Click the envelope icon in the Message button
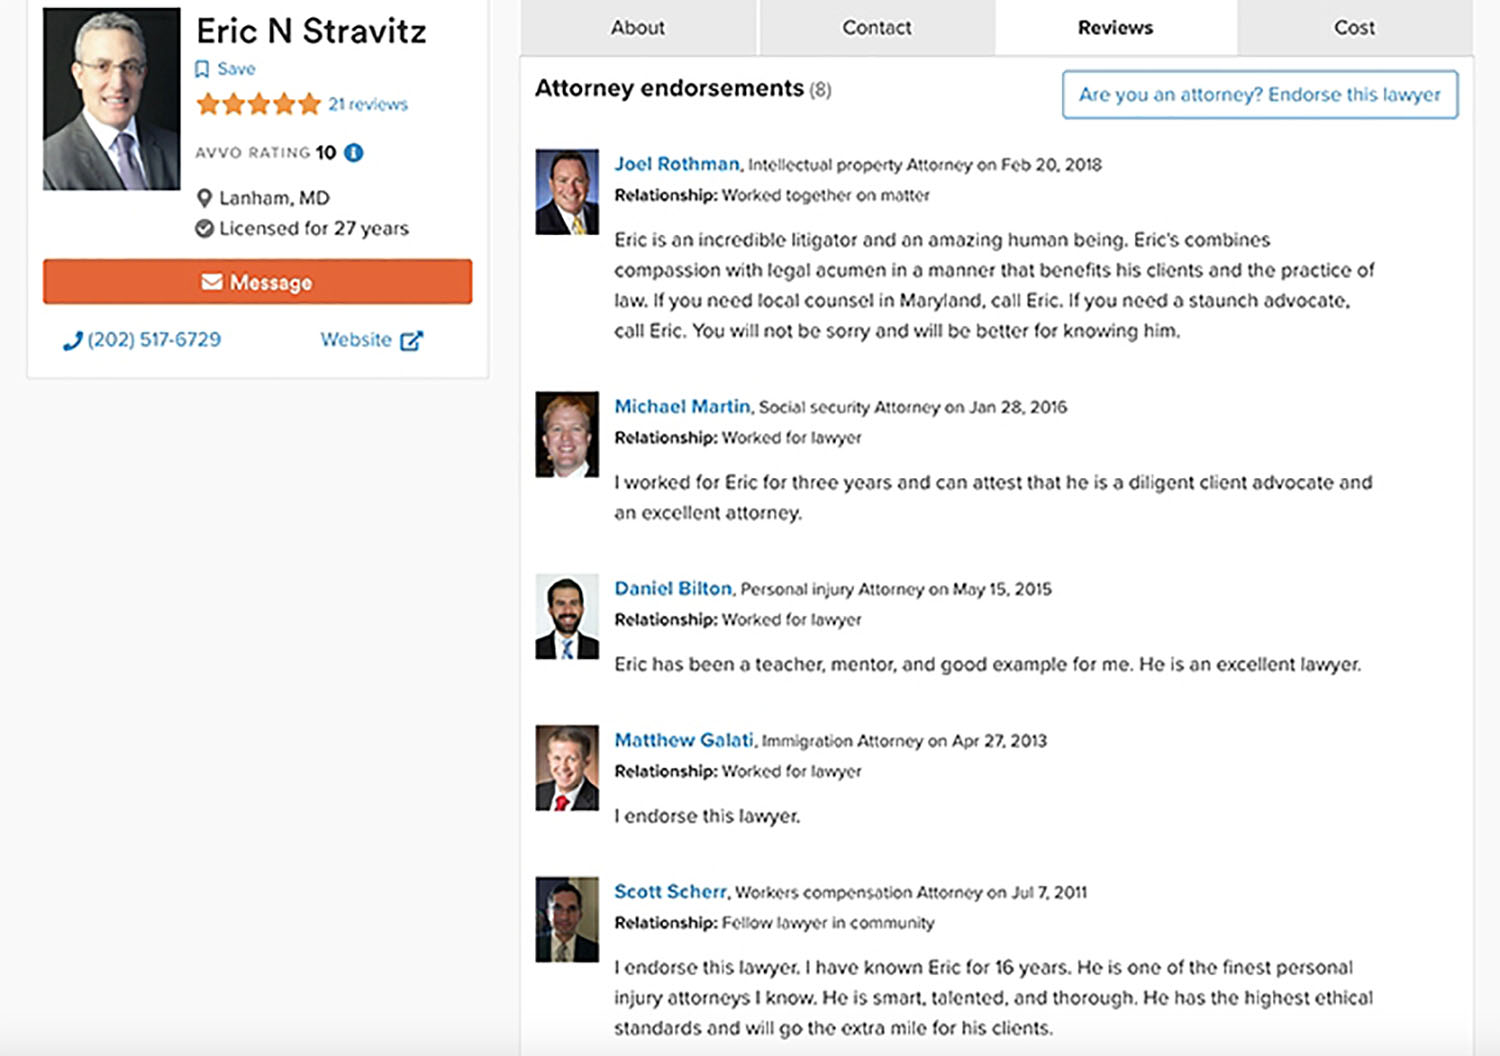The width and height of the screenshot is (1500, 1056). [211, 281]
